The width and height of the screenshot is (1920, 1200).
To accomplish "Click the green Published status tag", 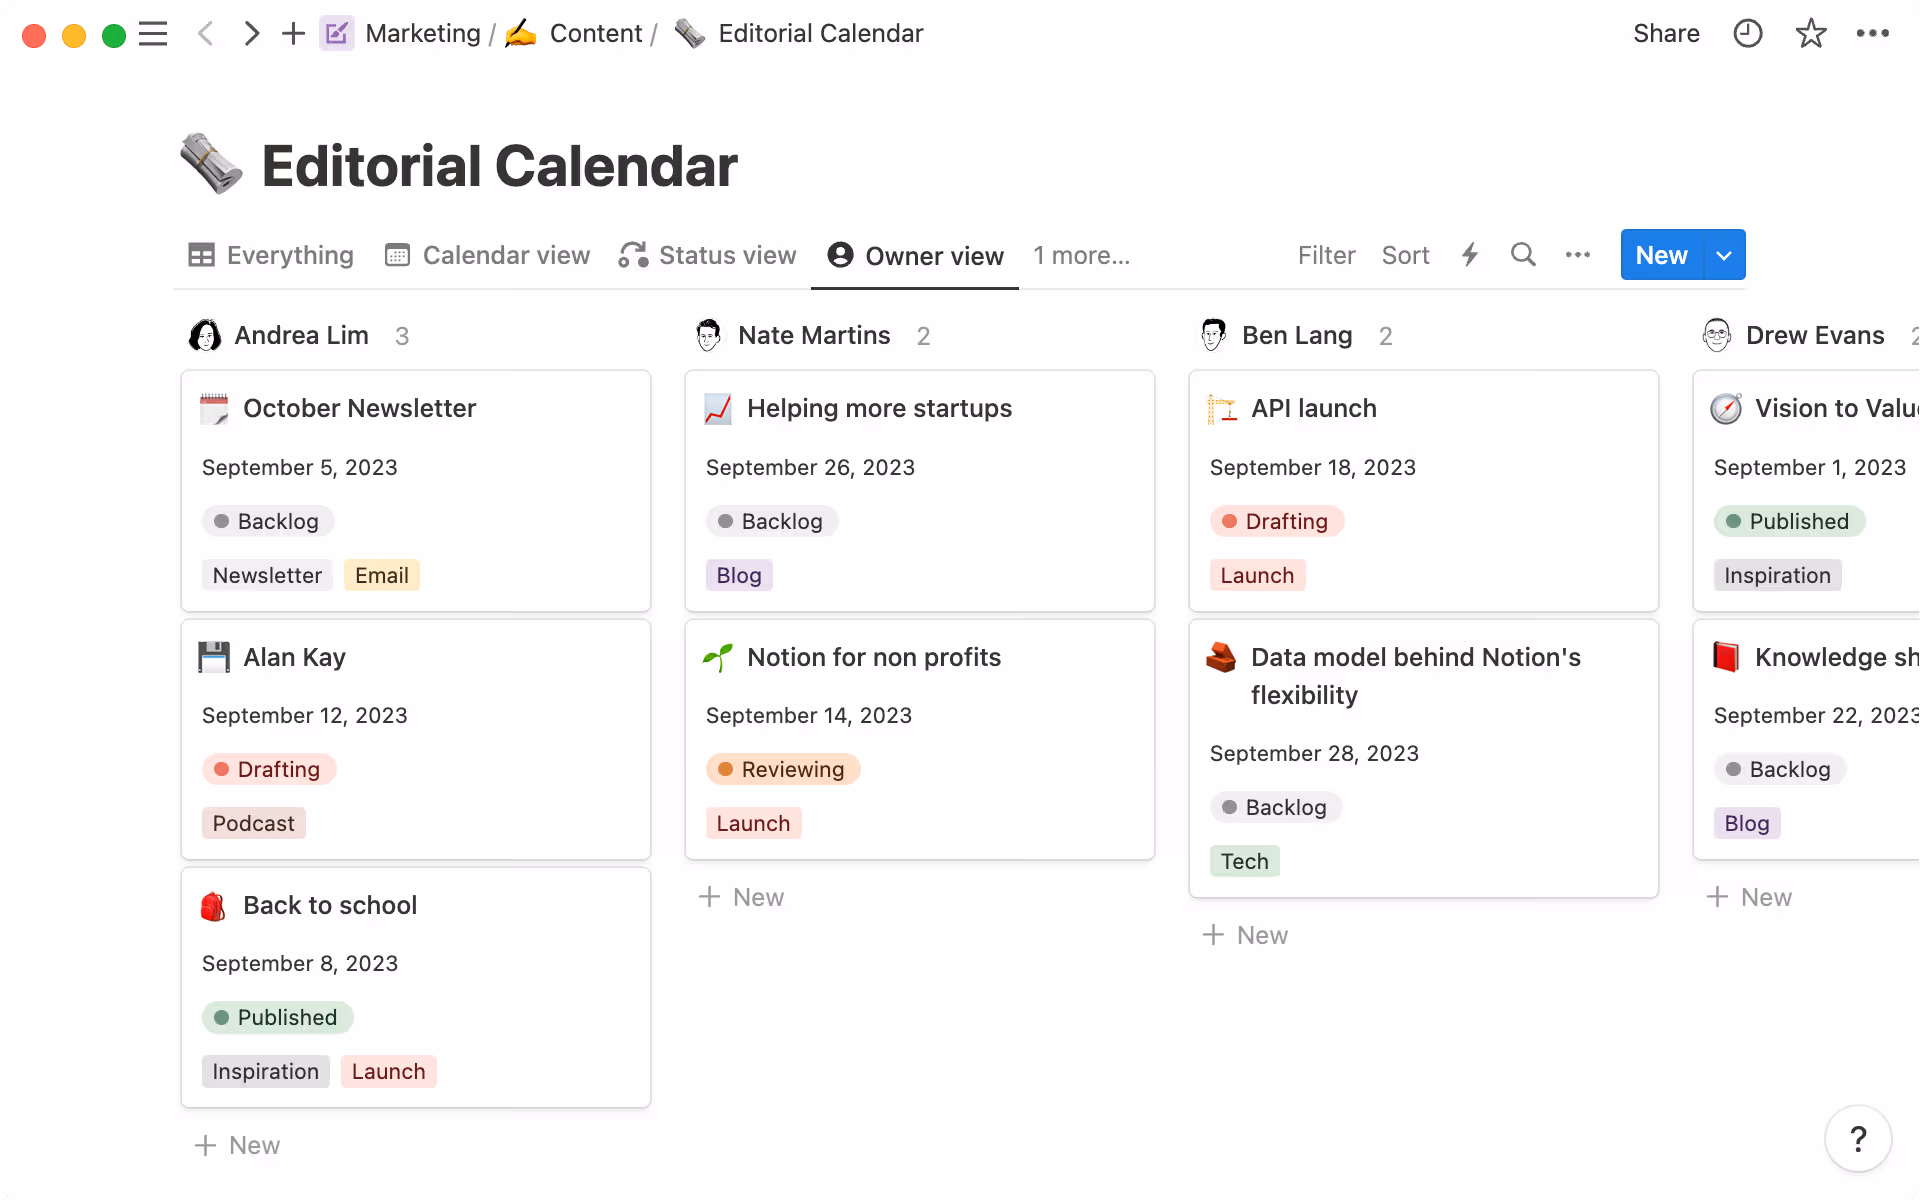I will pyautogui.click(x=277, y=1017).
